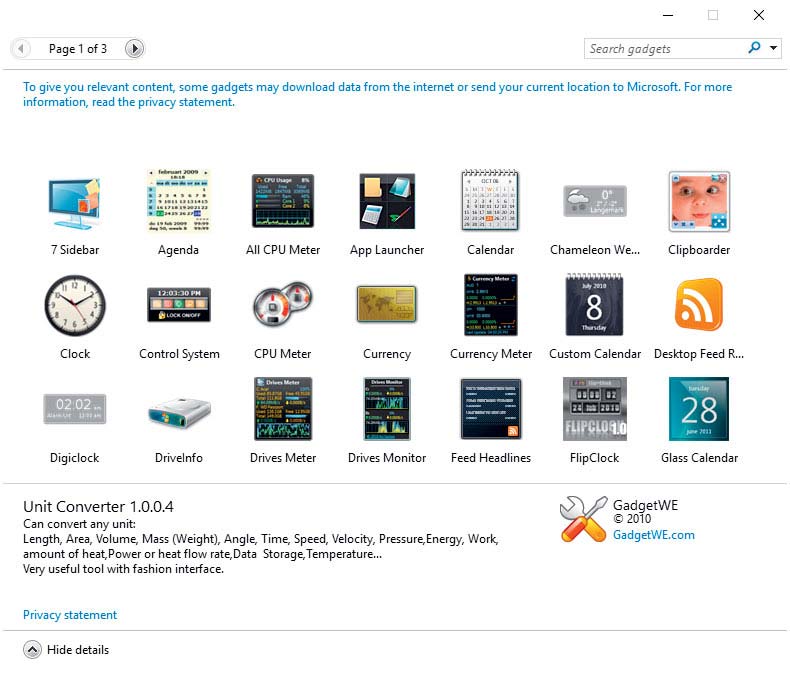Select the DriveInfo gadget icon
The image size is (790, 674).
click(179, 413)
